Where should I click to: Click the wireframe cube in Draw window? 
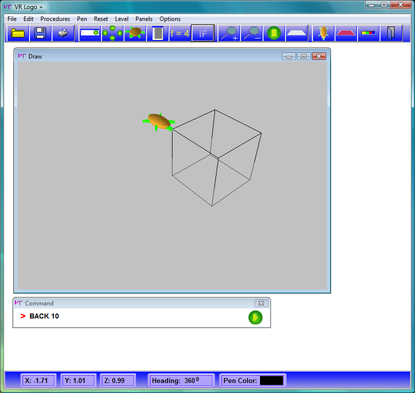(217, 158)
